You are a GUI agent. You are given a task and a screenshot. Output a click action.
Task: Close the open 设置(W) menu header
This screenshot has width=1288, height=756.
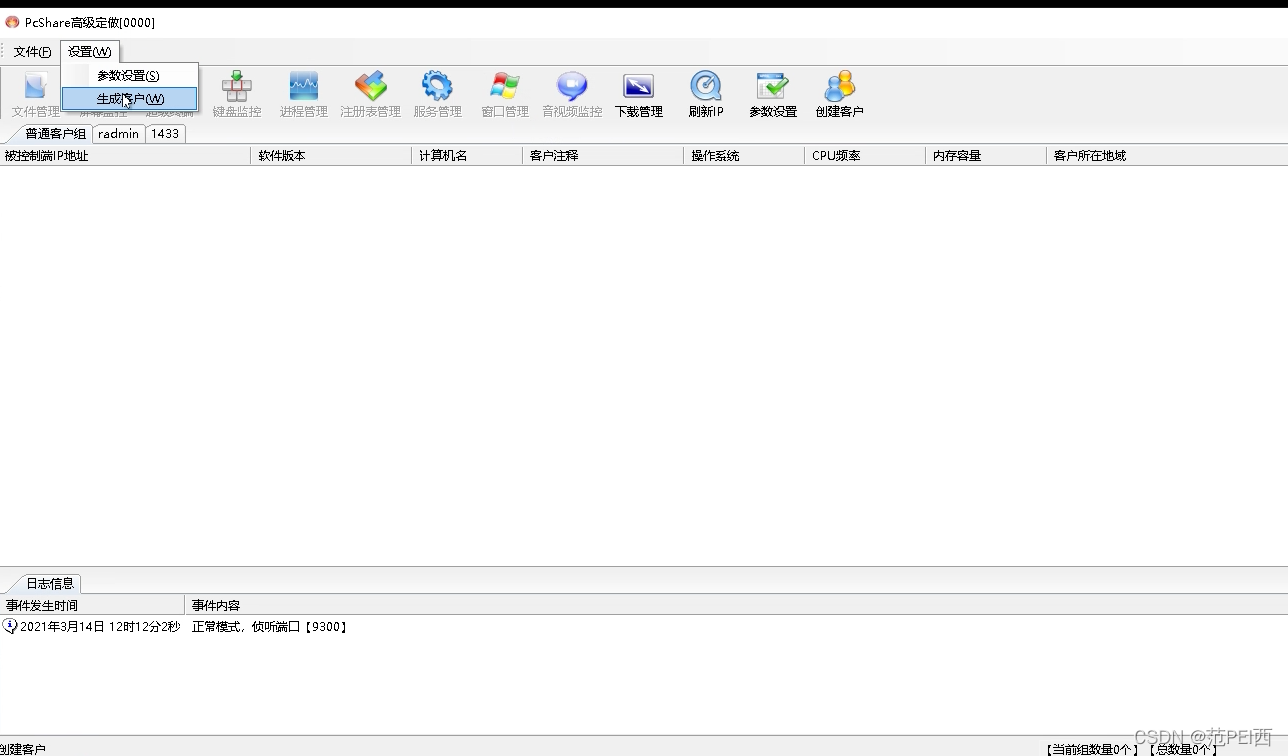click(x=90, y=52)
